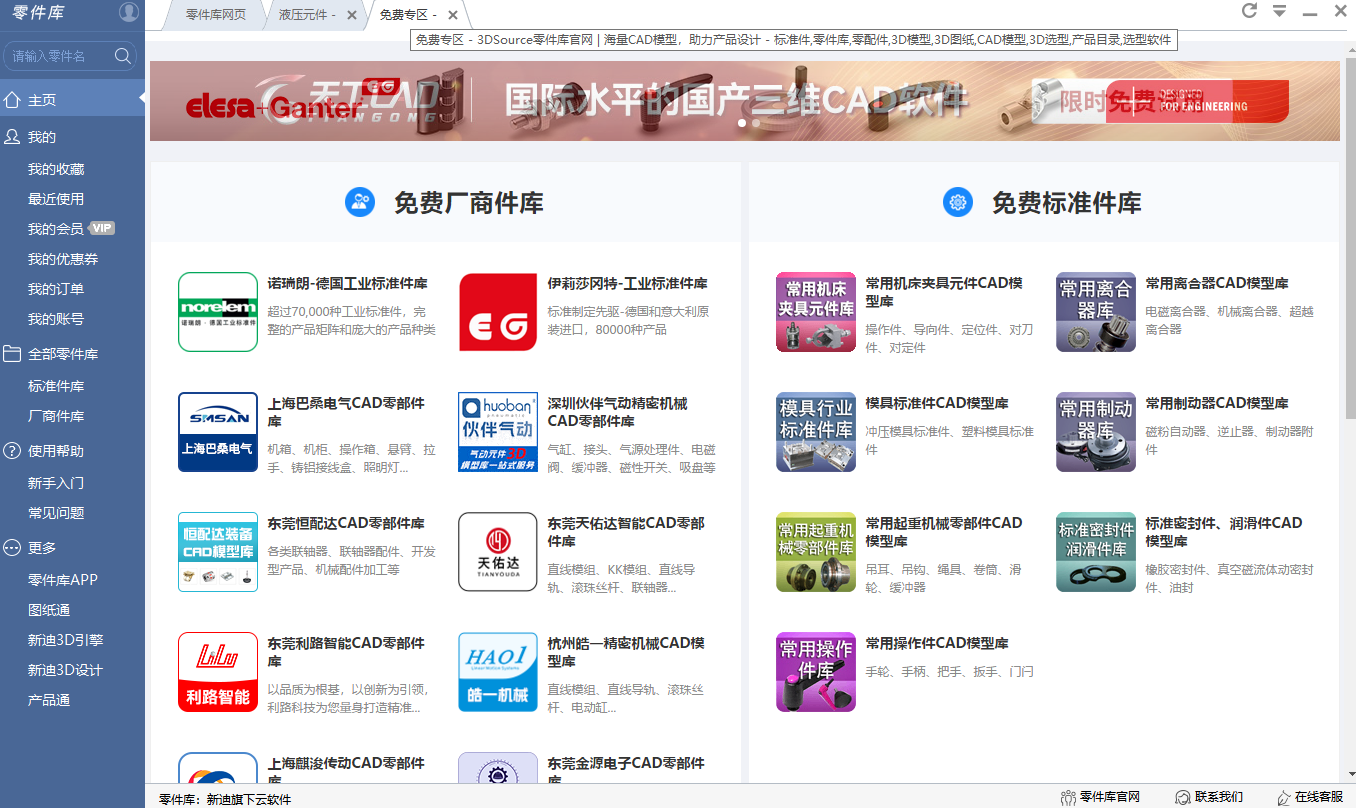The height and width of the screenshot is (808, 1356).
Task: Open 图纸通 in sidebar
Action: pos(49,610)
